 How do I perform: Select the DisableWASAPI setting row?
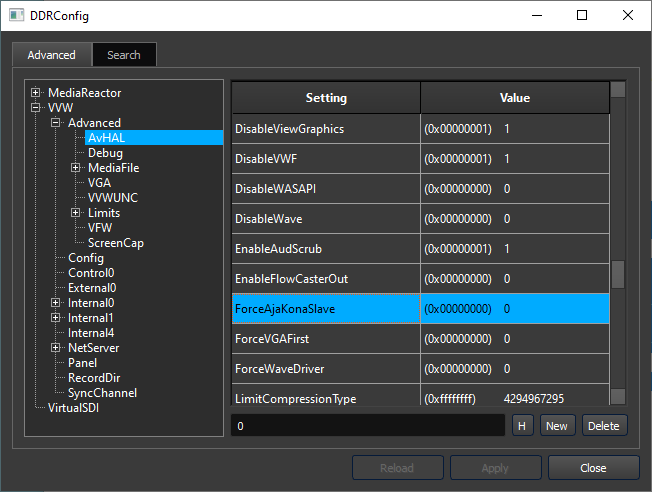pyautogui.click(x=420, y=189)
